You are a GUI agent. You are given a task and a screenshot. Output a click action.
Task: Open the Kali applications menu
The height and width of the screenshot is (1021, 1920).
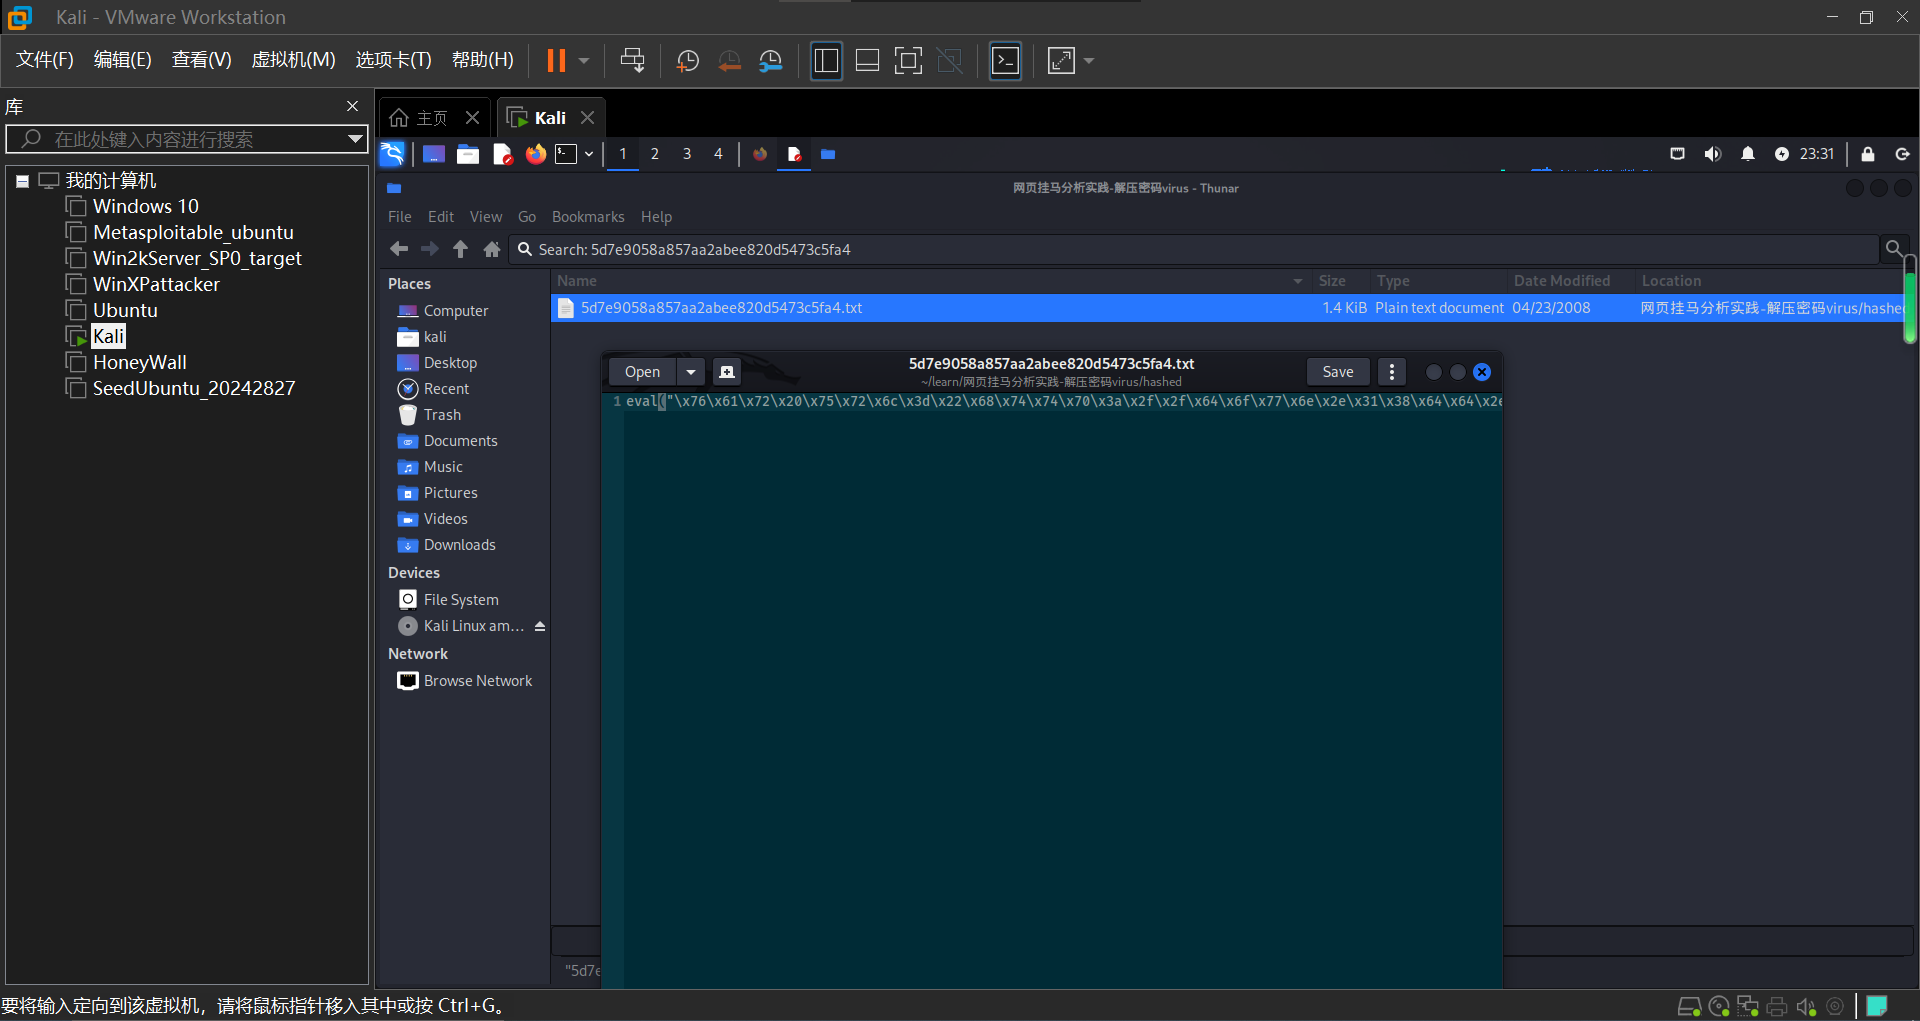coord(392,154)
